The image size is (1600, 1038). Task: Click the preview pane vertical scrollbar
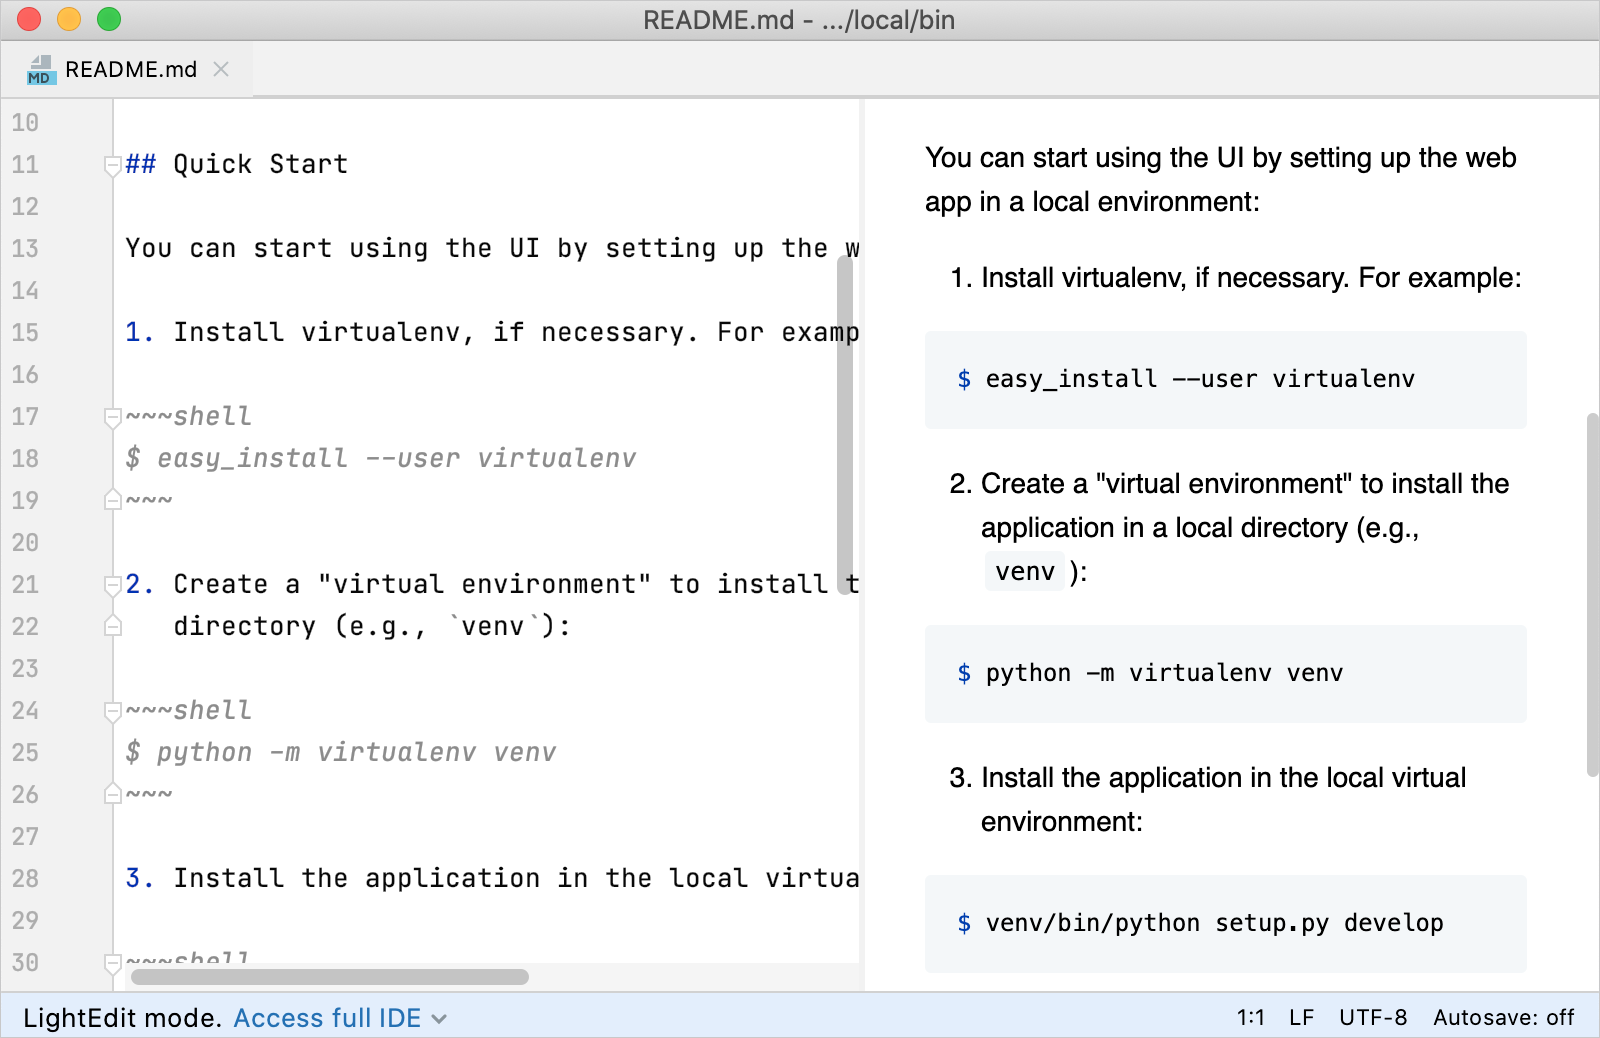click(x=1592, y=595)
